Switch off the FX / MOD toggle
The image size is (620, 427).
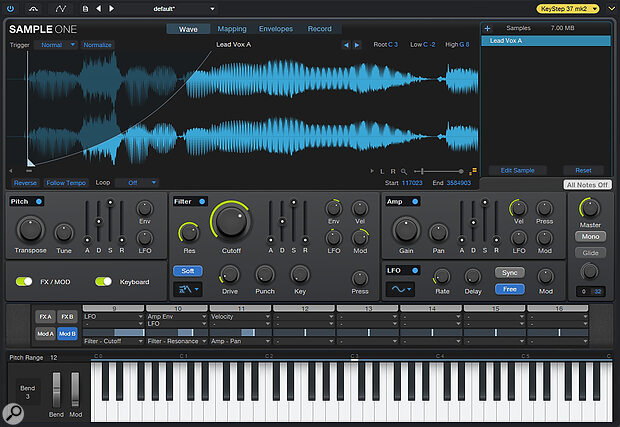24,282
